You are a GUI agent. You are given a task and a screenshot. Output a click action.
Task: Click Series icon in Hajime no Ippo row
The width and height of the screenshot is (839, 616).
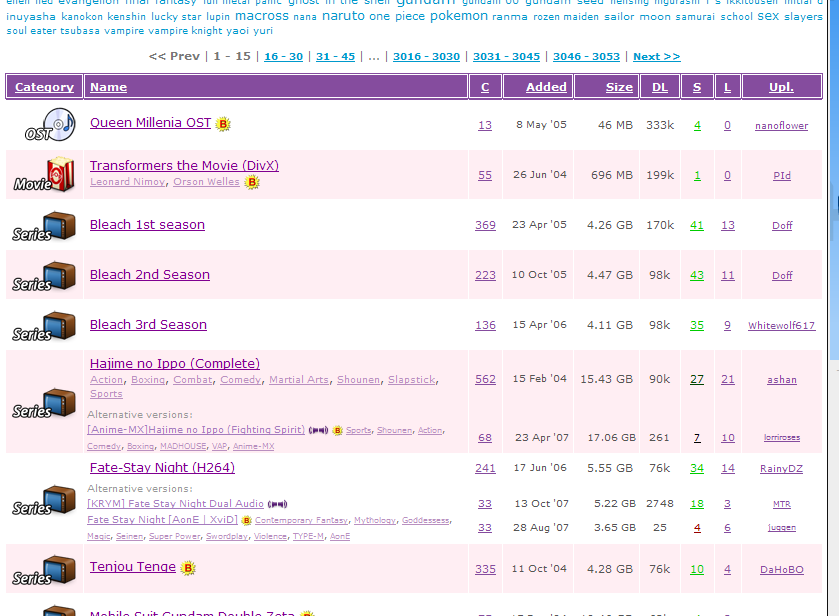(44, 403)
